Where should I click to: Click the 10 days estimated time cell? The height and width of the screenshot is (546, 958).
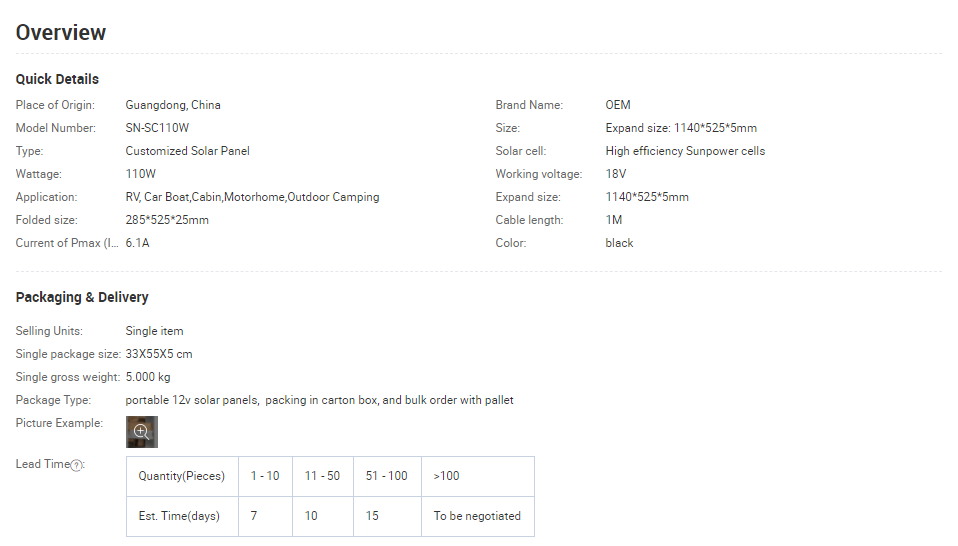(x=311, y=516)
